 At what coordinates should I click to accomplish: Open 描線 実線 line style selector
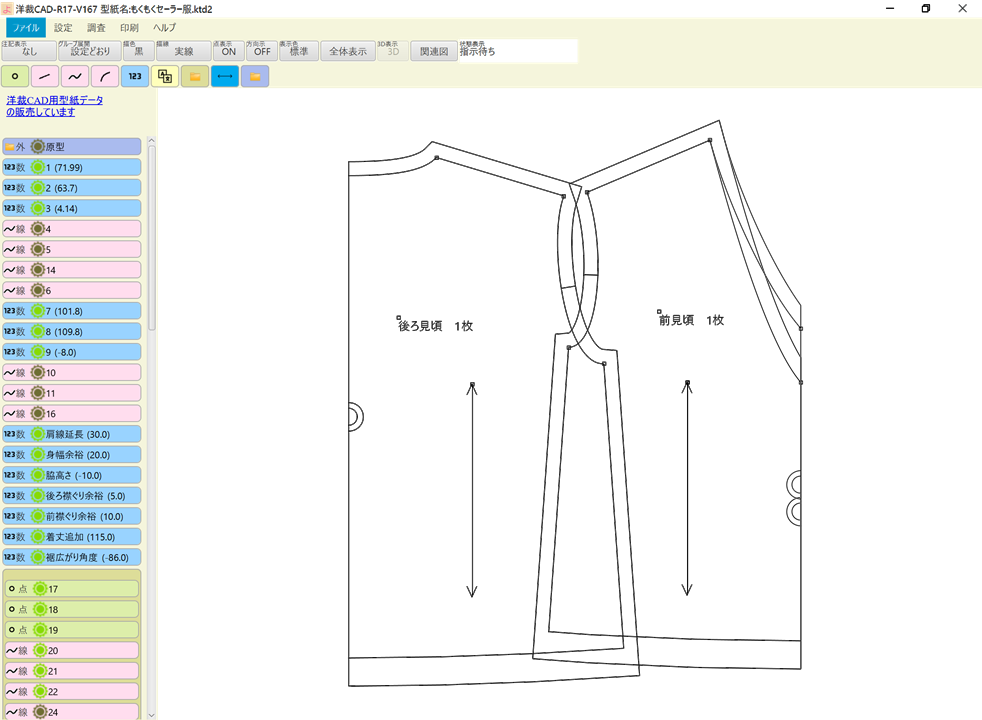point(183,51)
